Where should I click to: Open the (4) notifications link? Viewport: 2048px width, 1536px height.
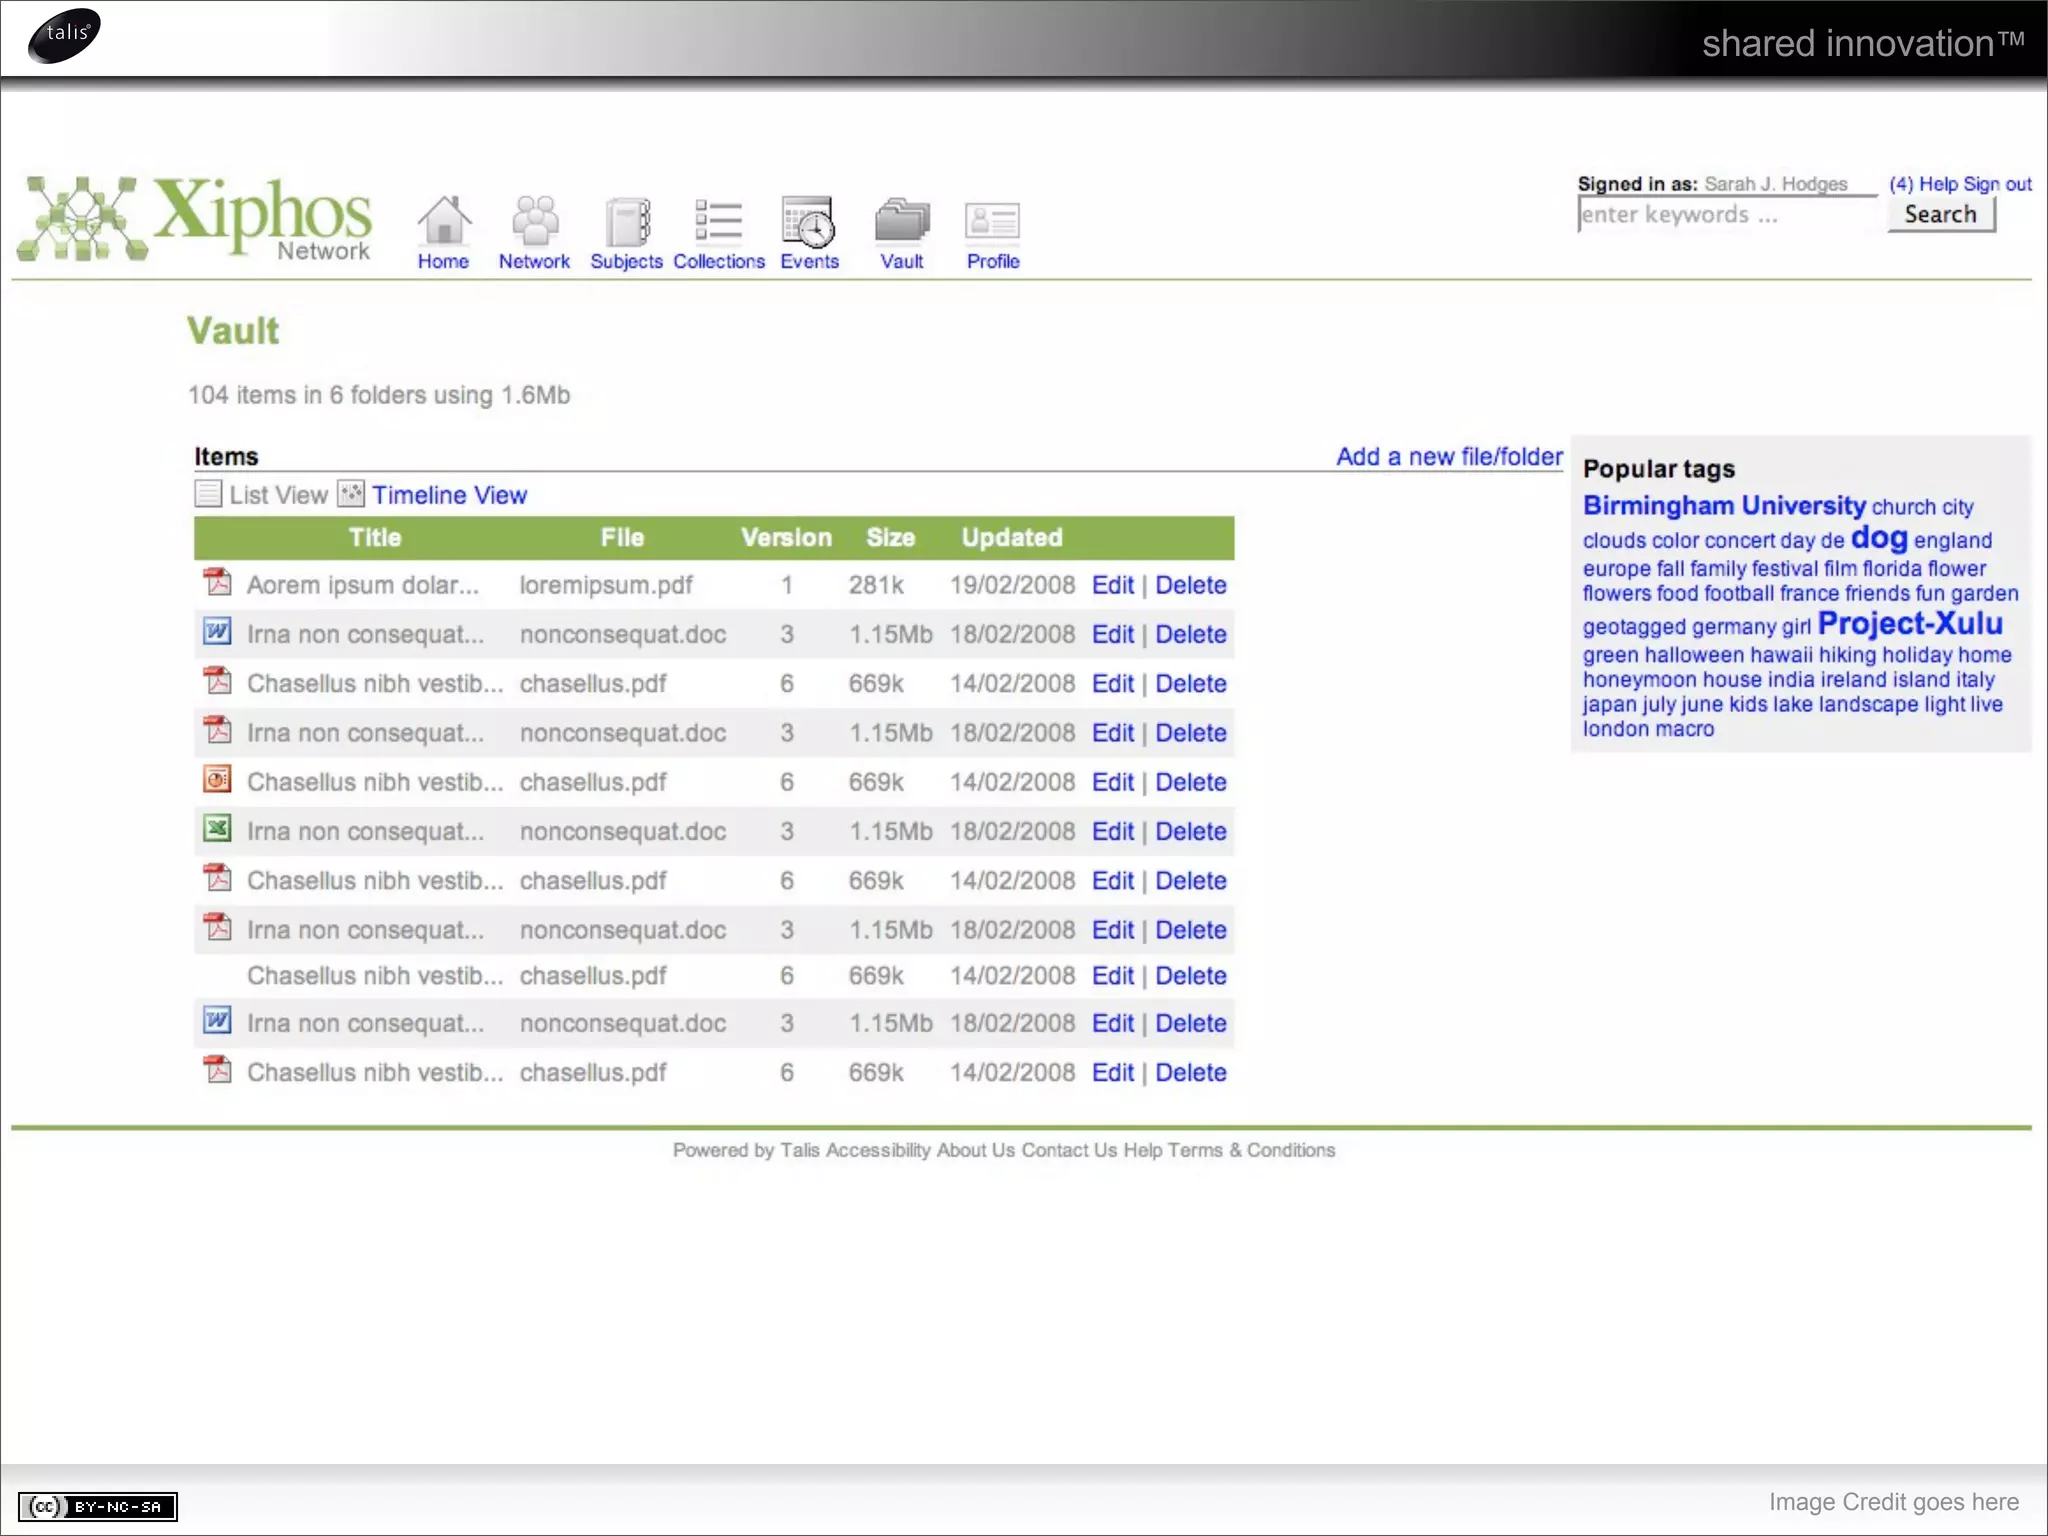click(1901, 184)
